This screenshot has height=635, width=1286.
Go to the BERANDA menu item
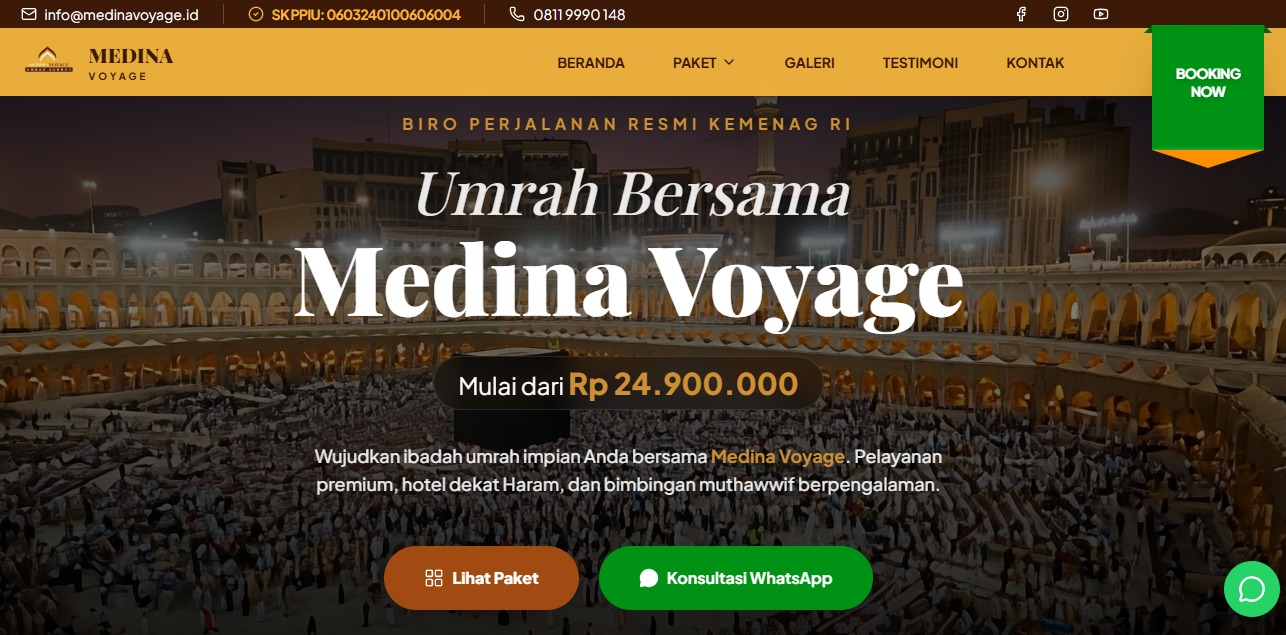pos(591,63)
